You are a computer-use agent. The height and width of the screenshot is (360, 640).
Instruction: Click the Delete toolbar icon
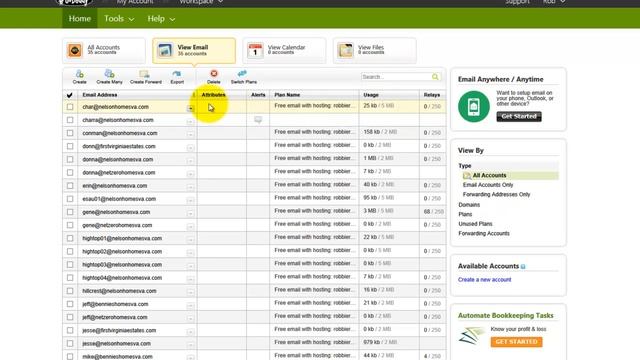tap(213, 73)
